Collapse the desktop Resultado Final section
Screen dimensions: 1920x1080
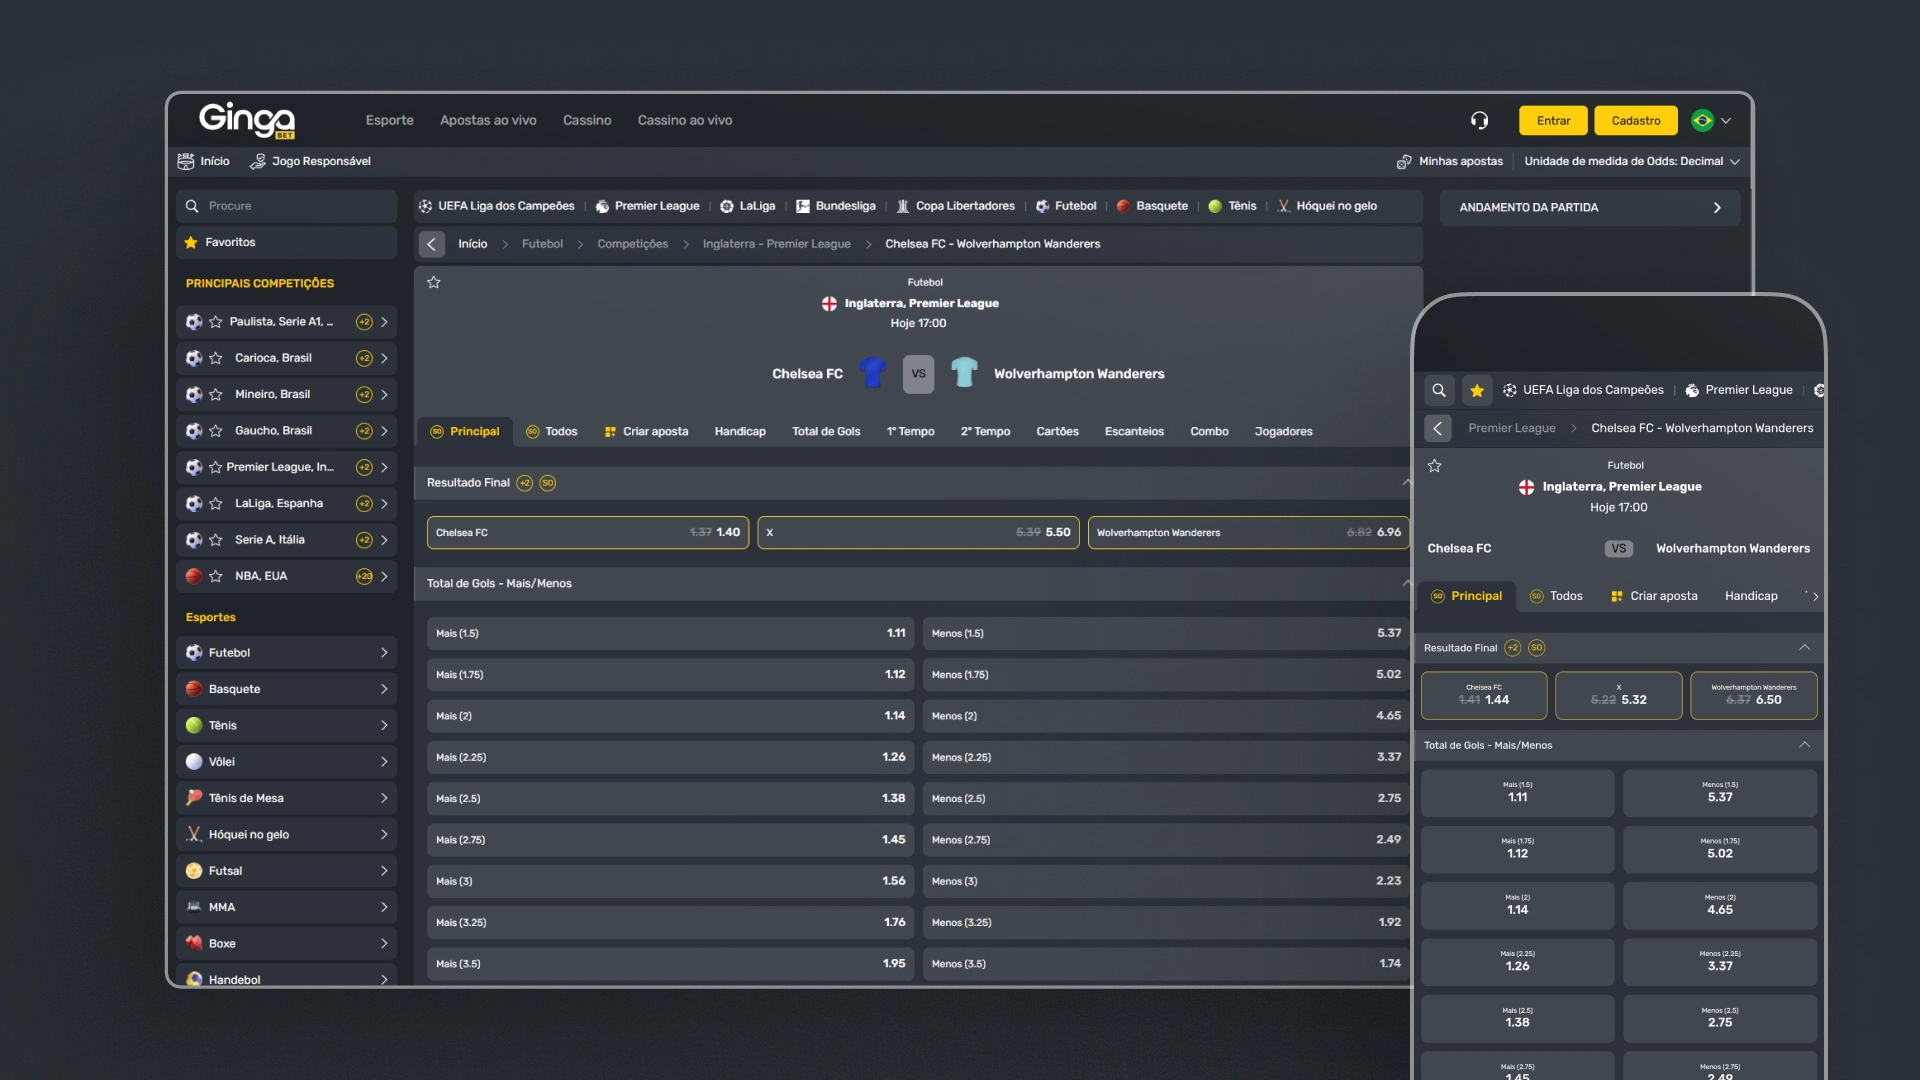click(1407, 483)
